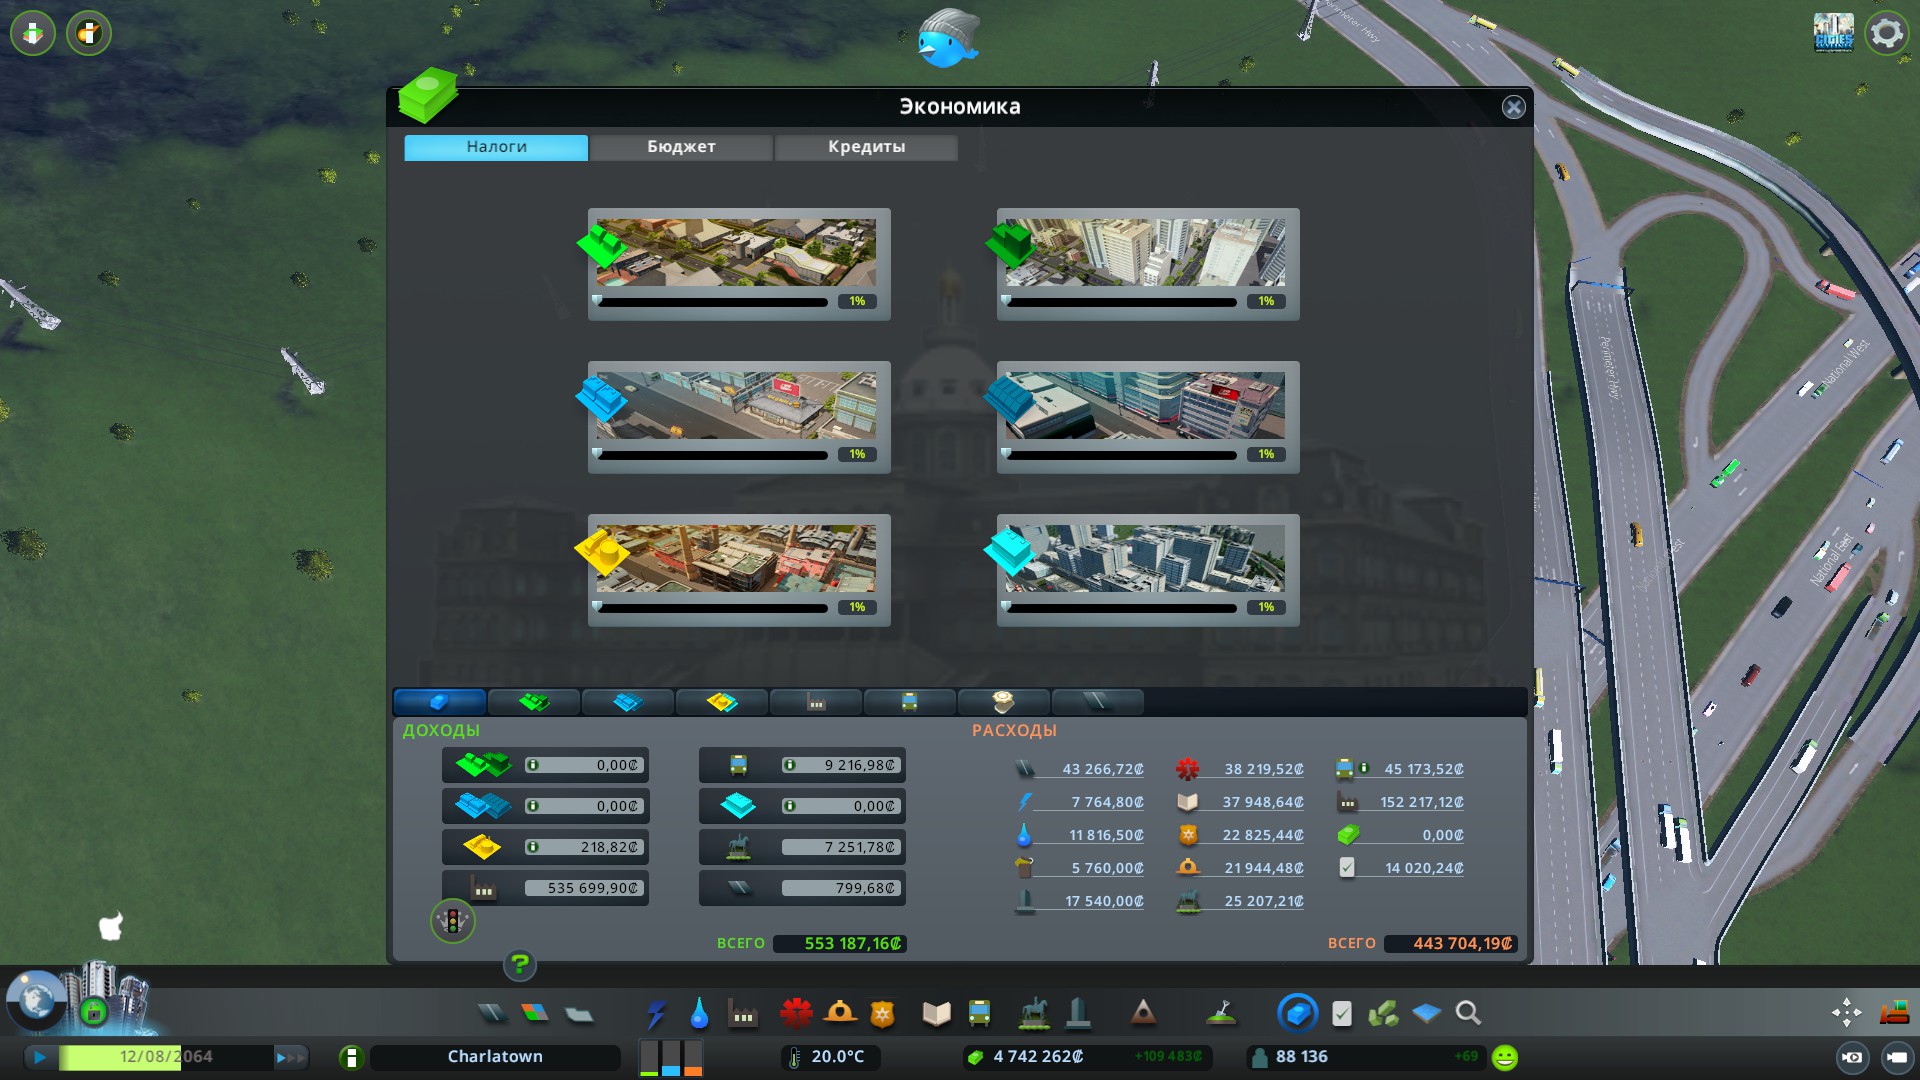Click the Charlatown city name field
The image size is (1920, 1080).
(x=495, y=1057)
